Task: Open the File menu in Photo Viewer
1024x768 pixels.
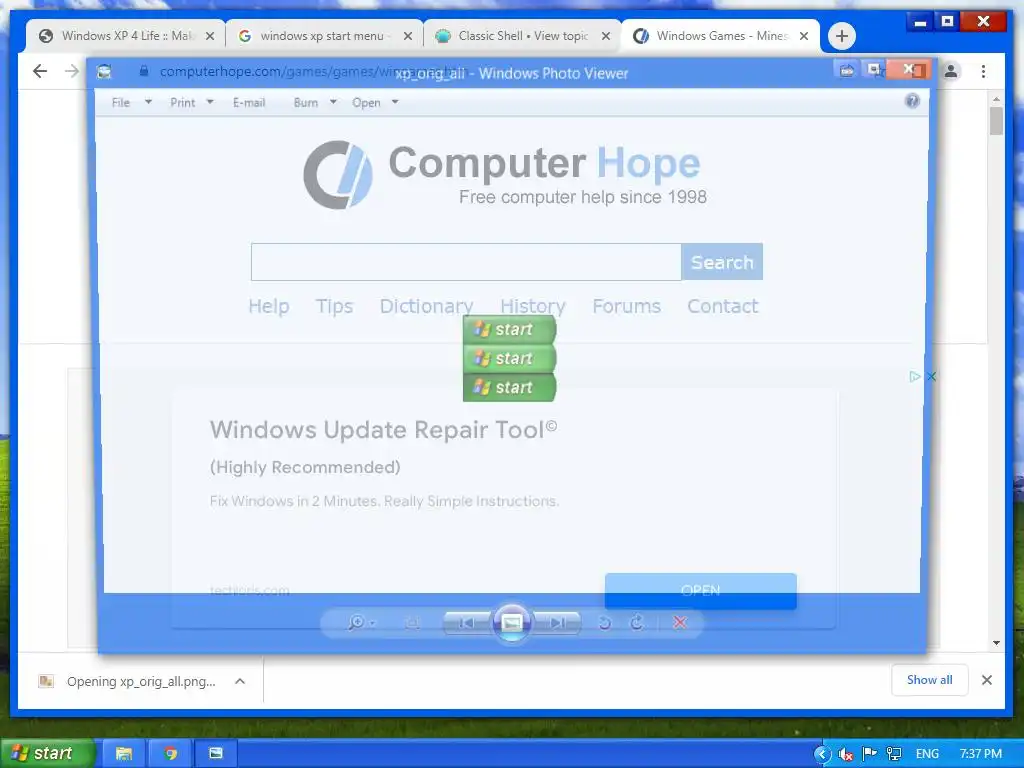Action: [x=121, y=103]
